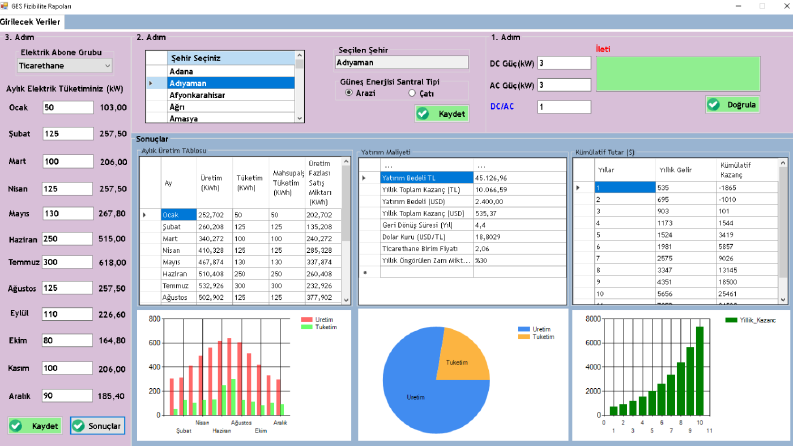
Task: Select the Arazi radio button
Action: [349, 93]
